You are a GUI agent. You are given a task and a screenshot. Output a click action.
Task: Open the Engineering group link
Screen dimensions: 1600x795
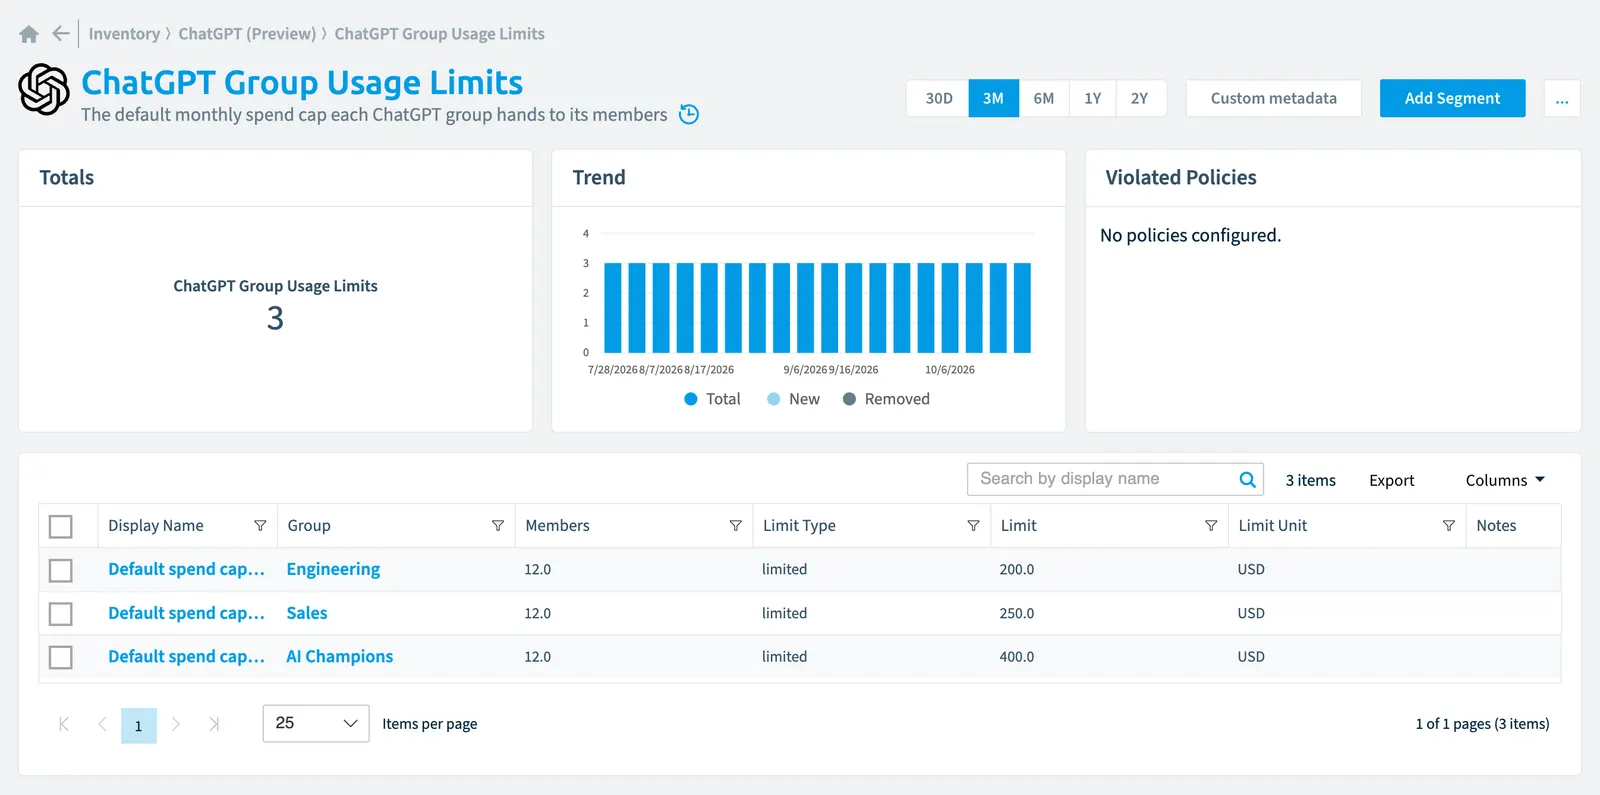point(333,569)
